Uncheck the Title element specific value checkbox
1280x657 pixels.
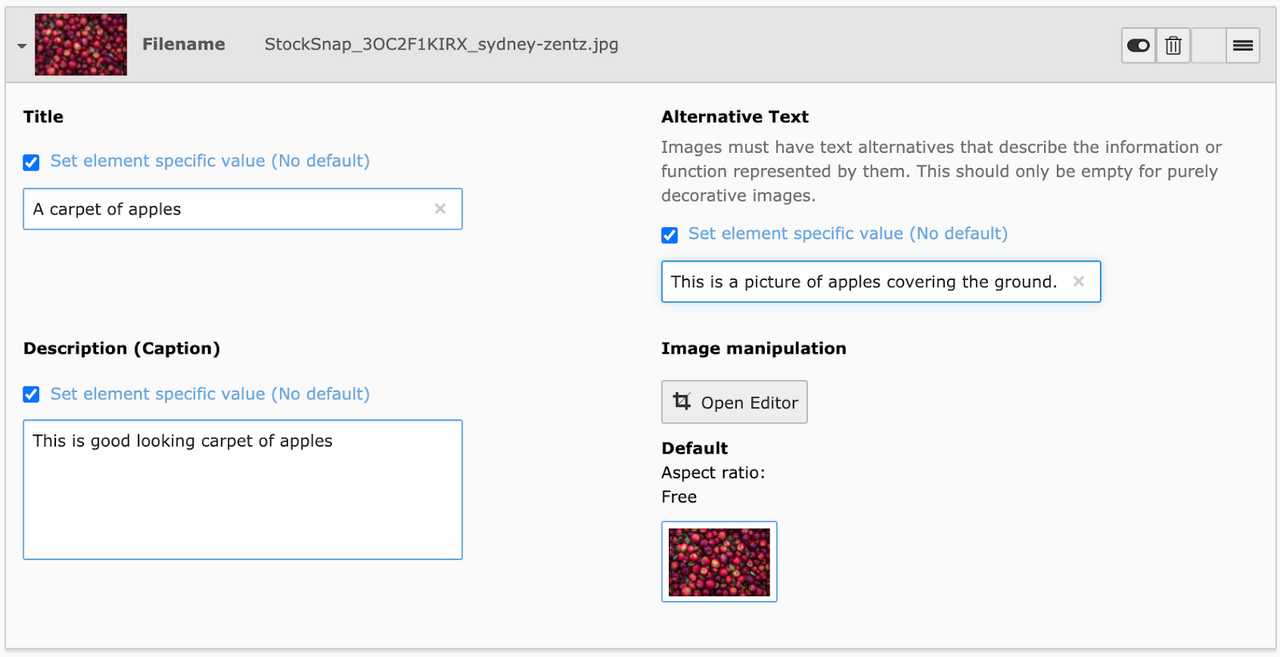32,162
